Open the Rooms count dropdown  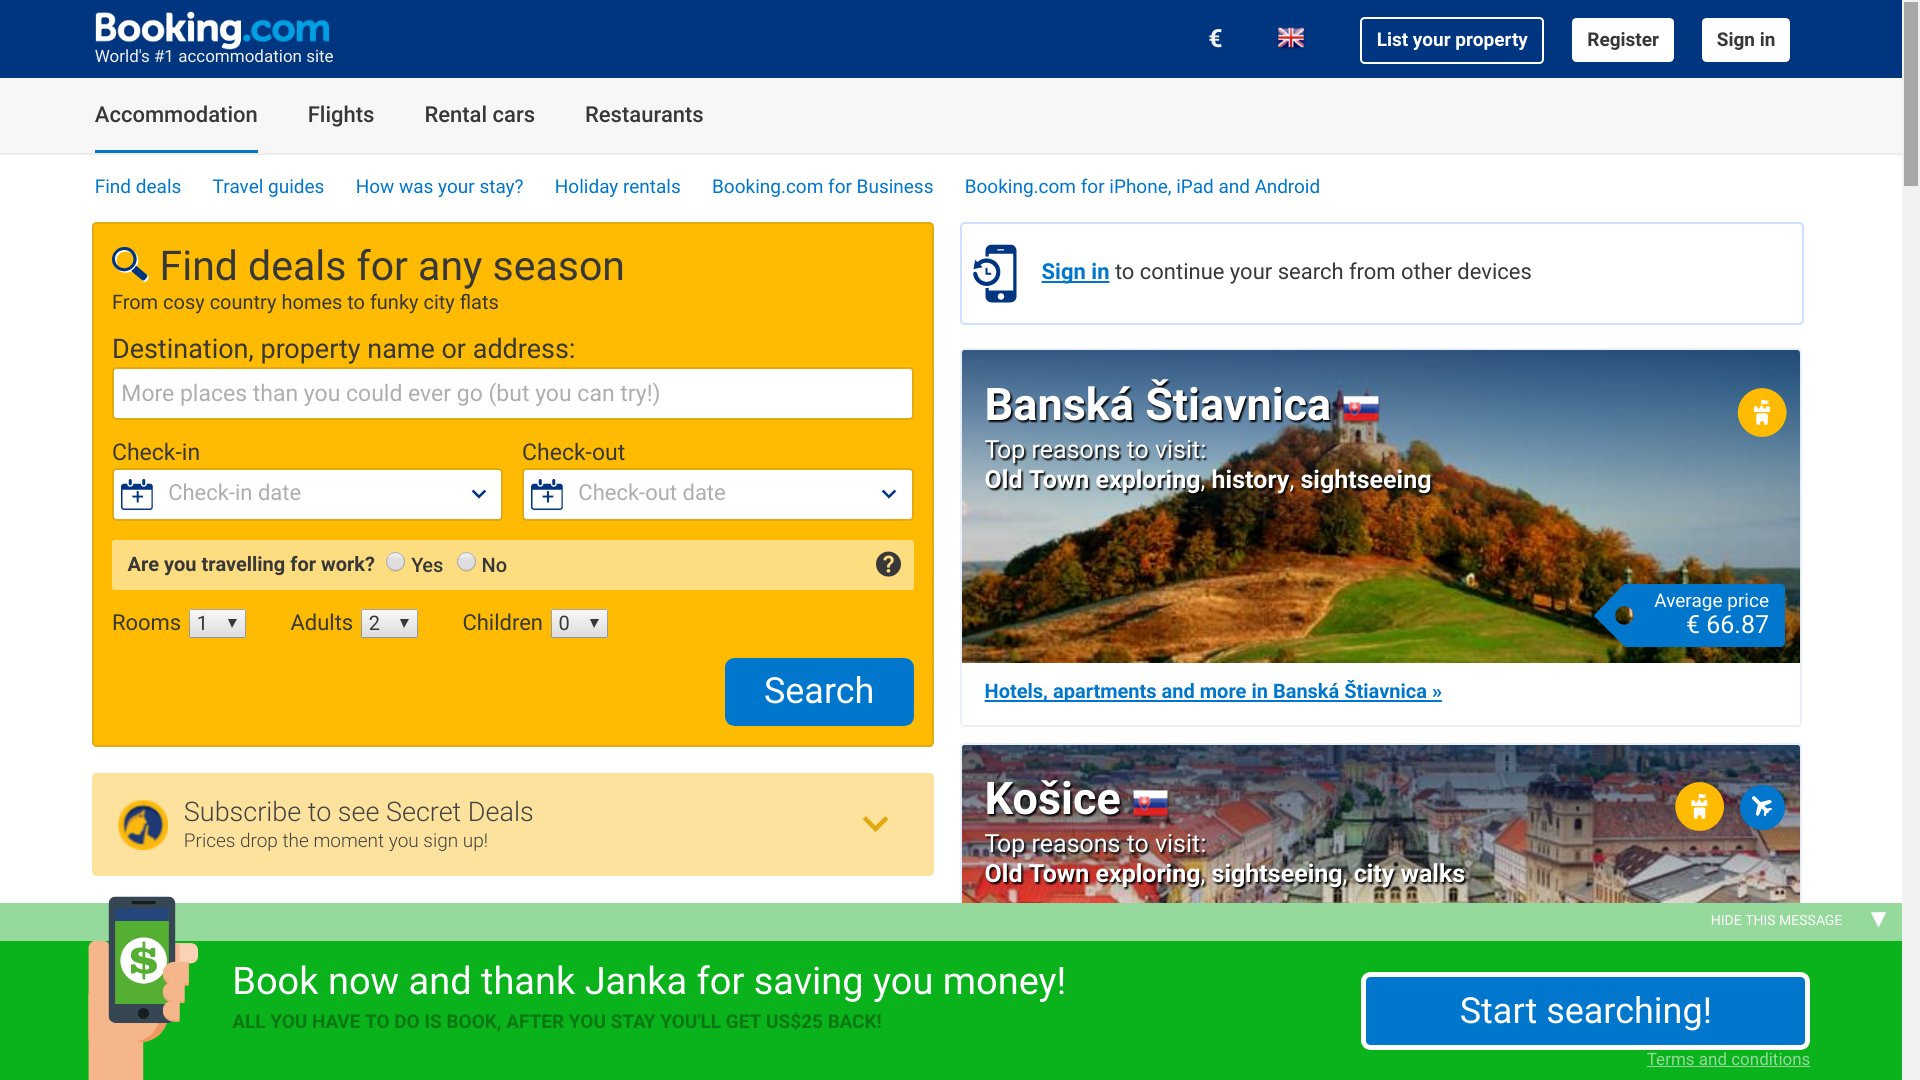tap(218, 624)
